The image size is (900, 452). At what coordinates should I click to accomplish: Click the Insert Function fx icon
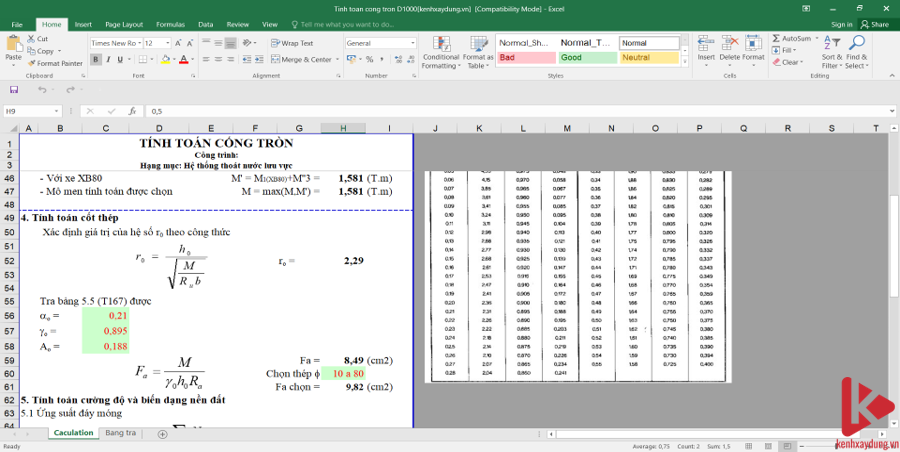(x=132, y=111)
